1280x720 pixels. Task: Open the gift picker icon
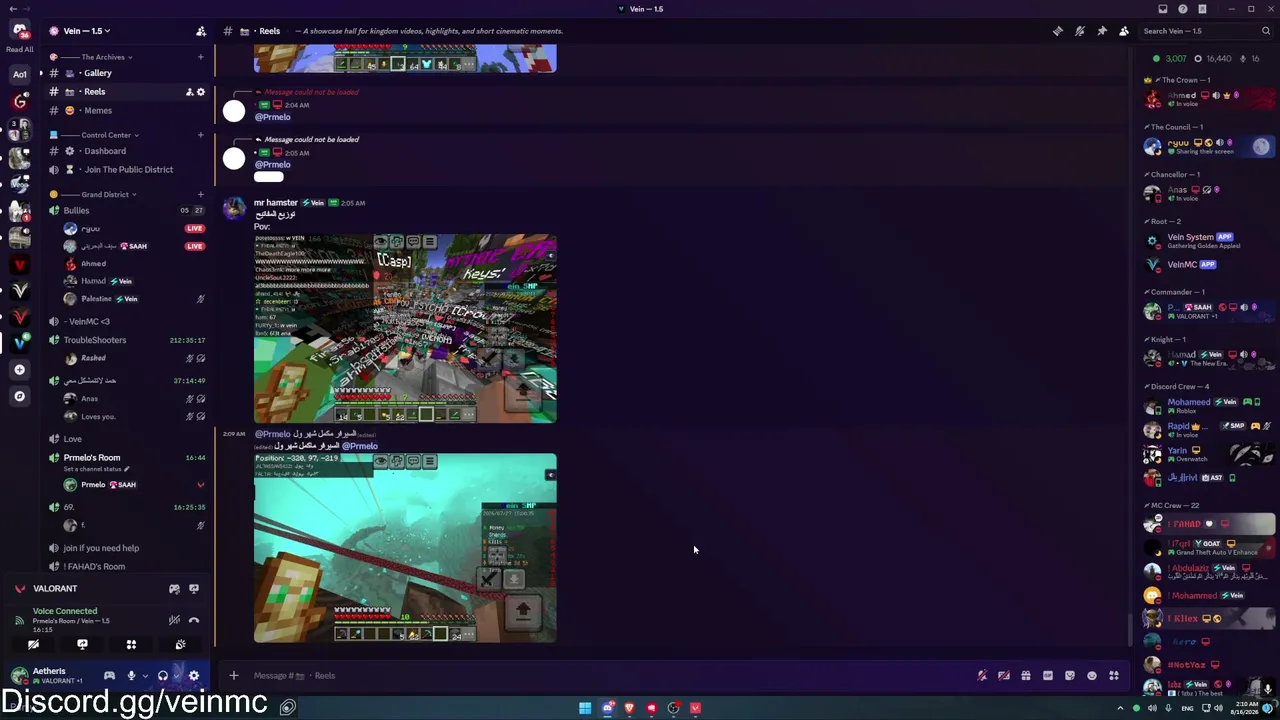coord(1026,676)
